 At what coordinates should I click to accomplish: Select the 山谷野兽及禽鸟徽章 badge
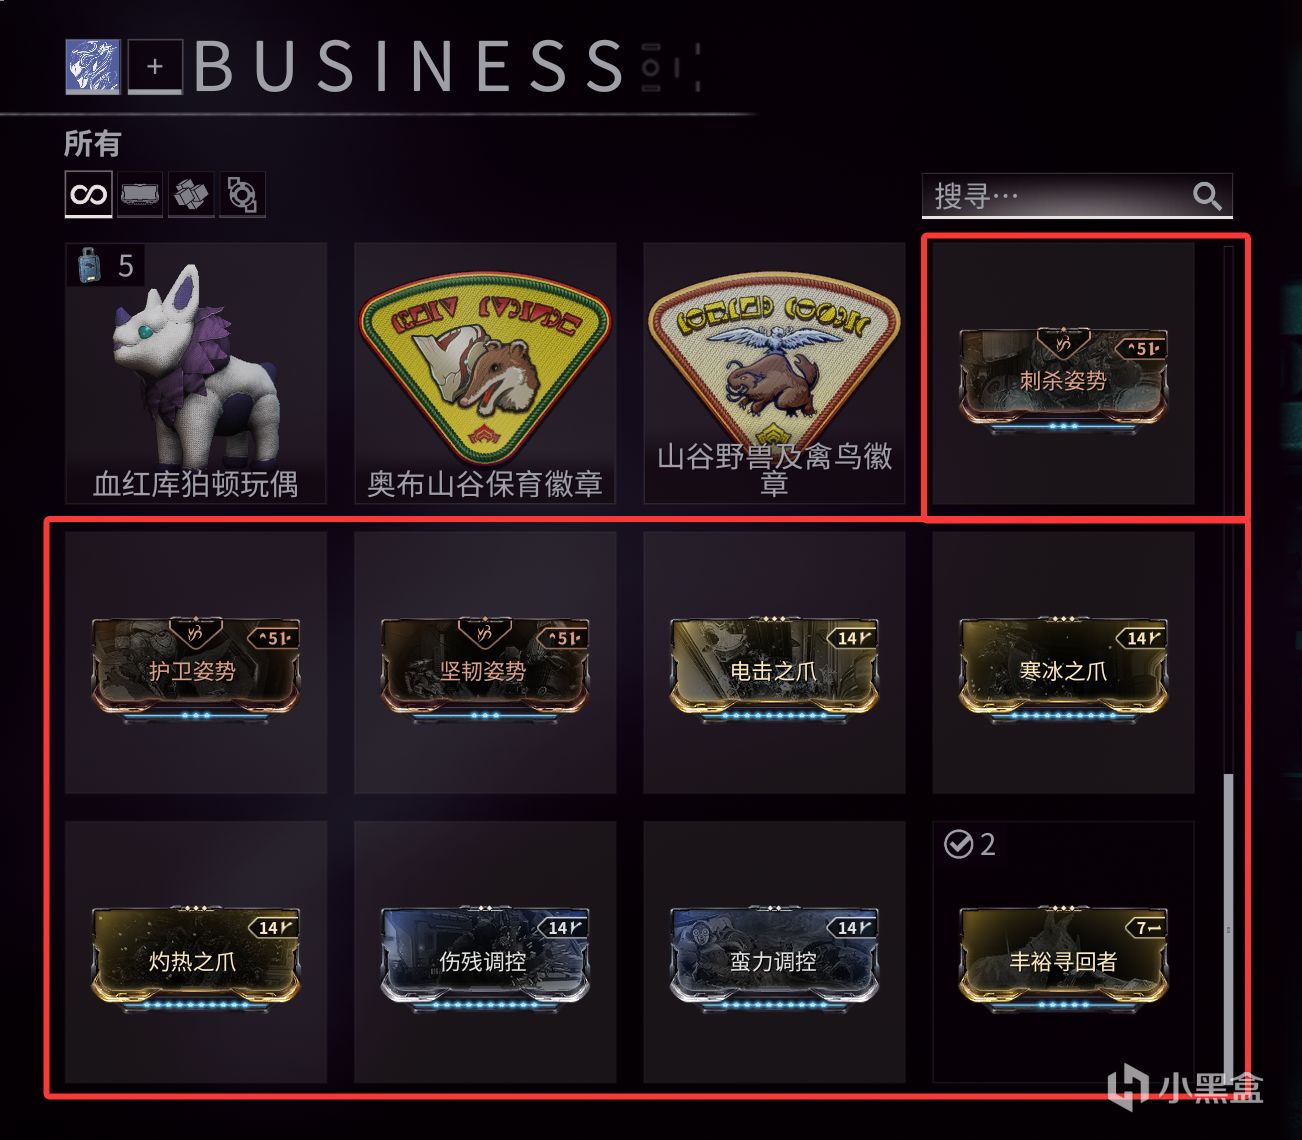click(774, 373)
